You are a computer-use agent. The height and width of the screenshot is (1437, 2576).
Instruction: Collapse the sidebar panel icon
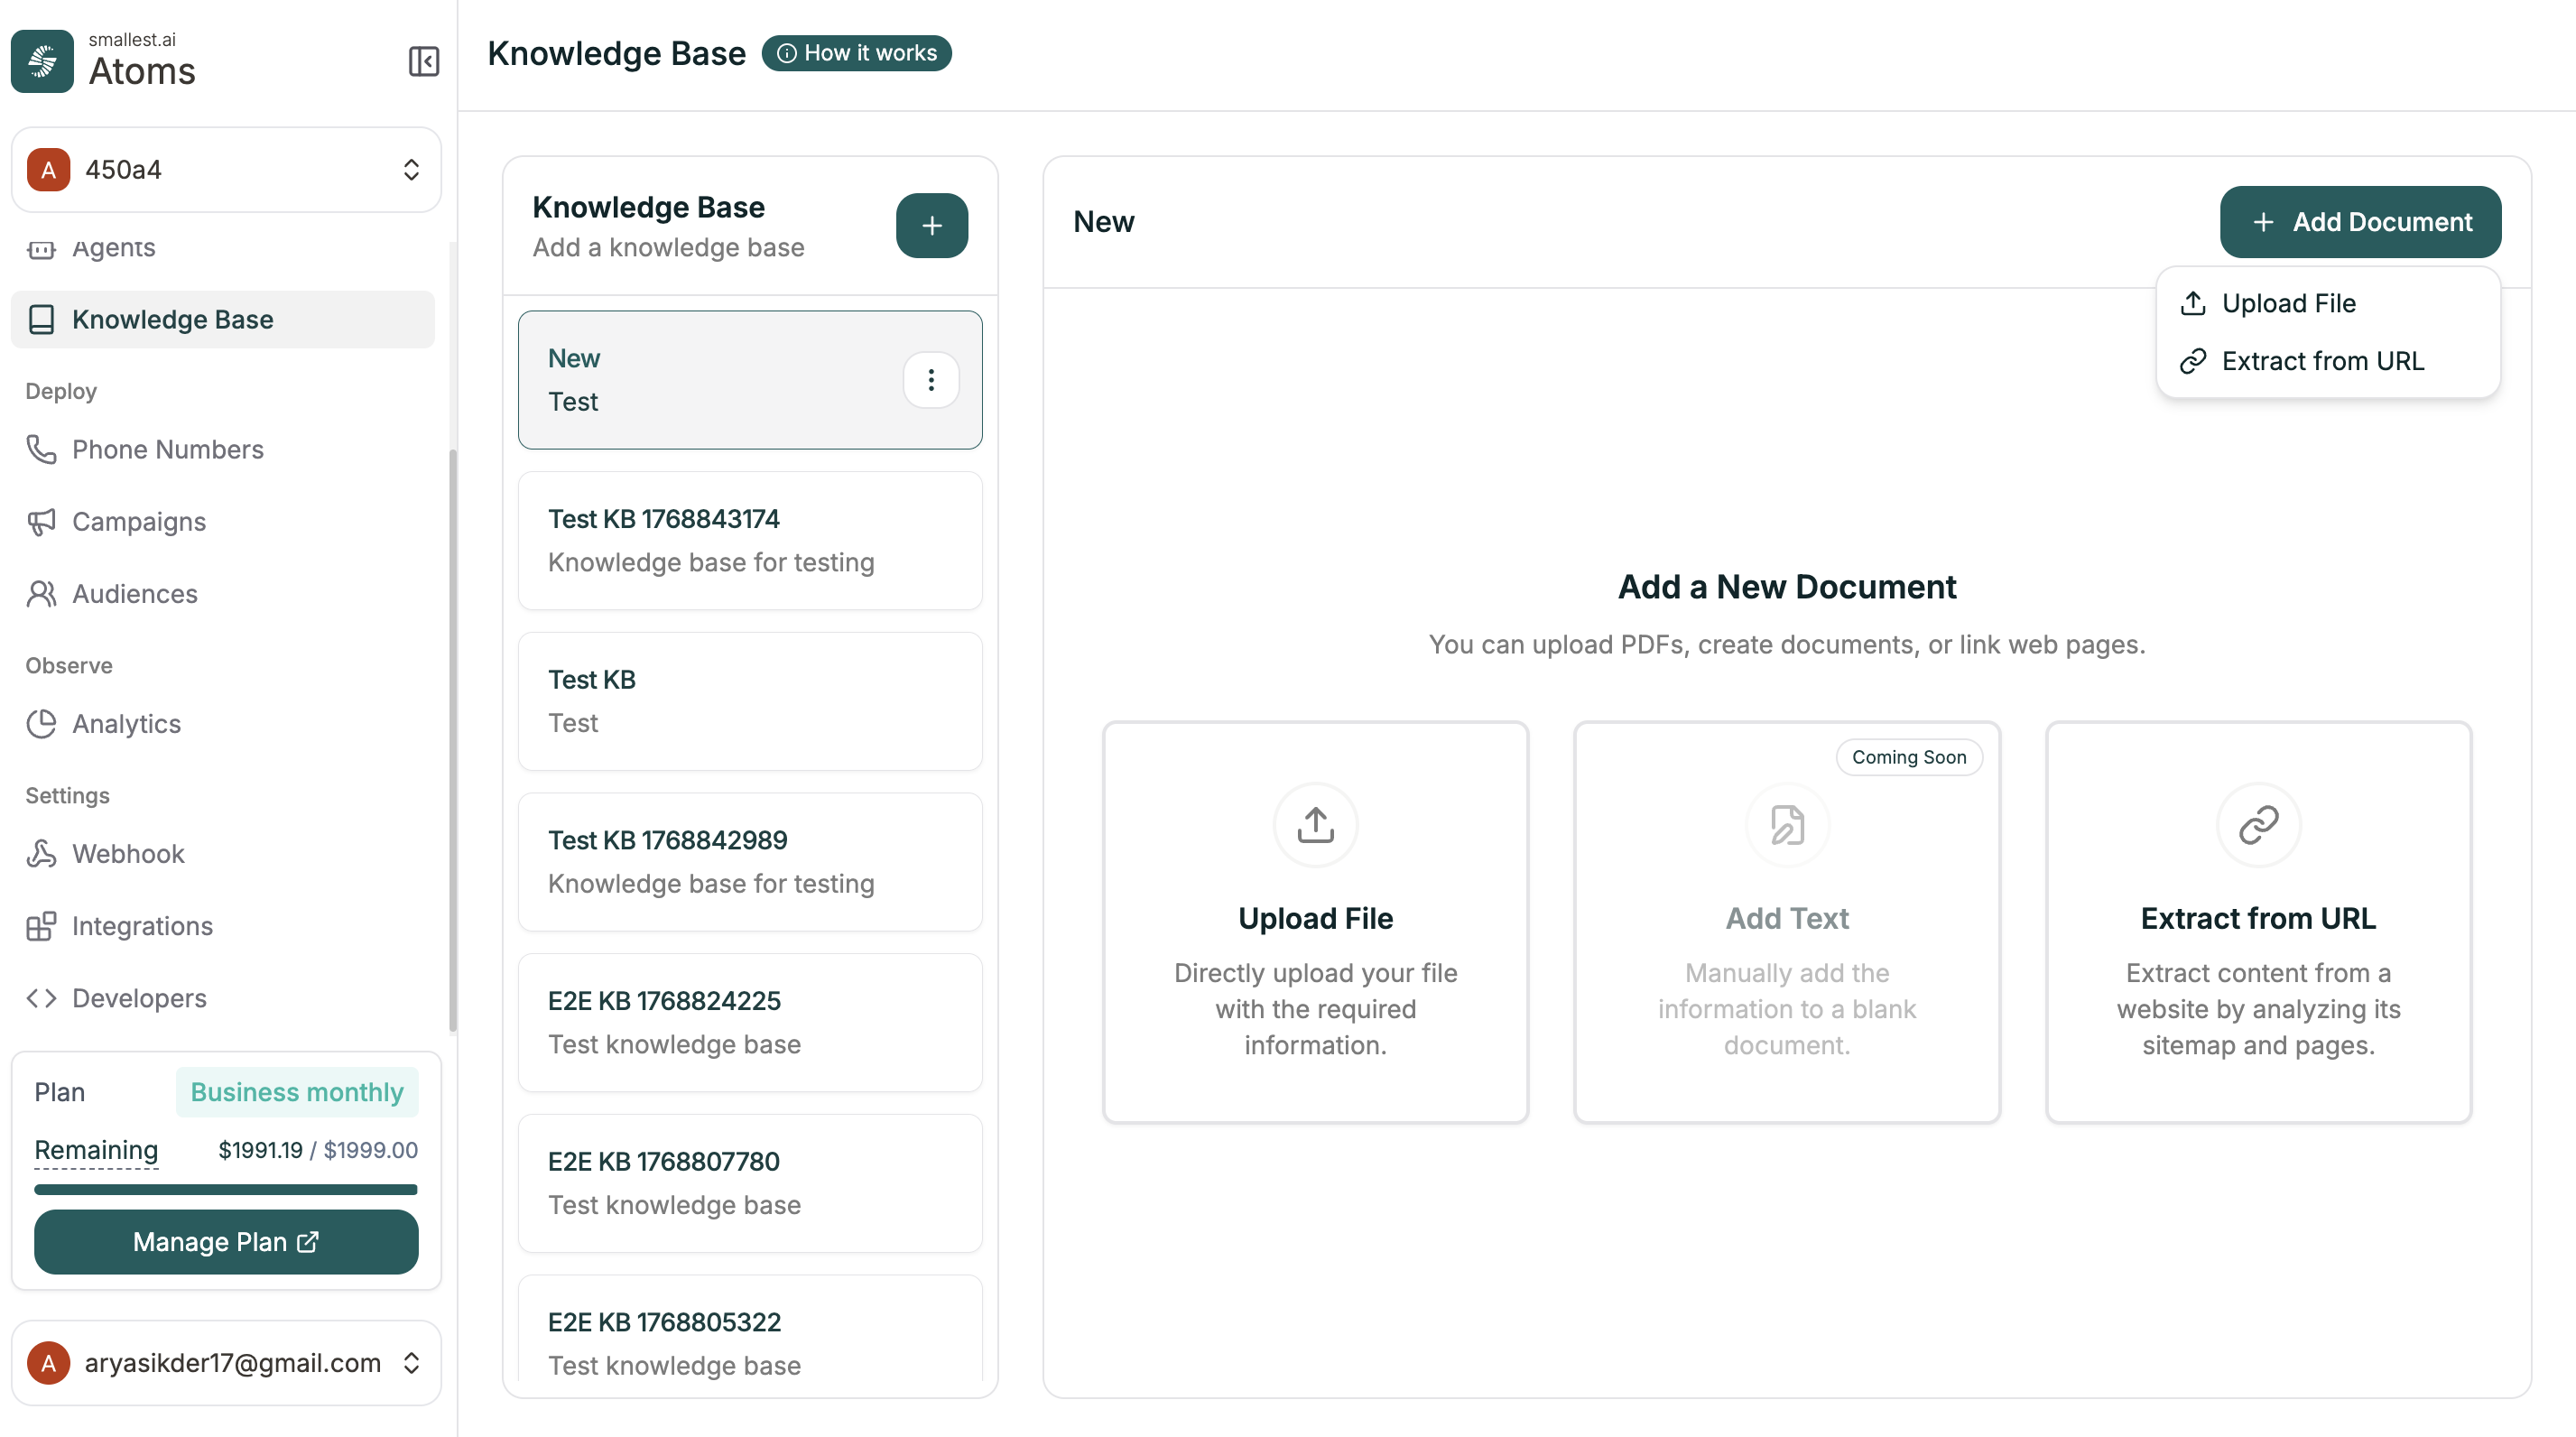[424, 61]
